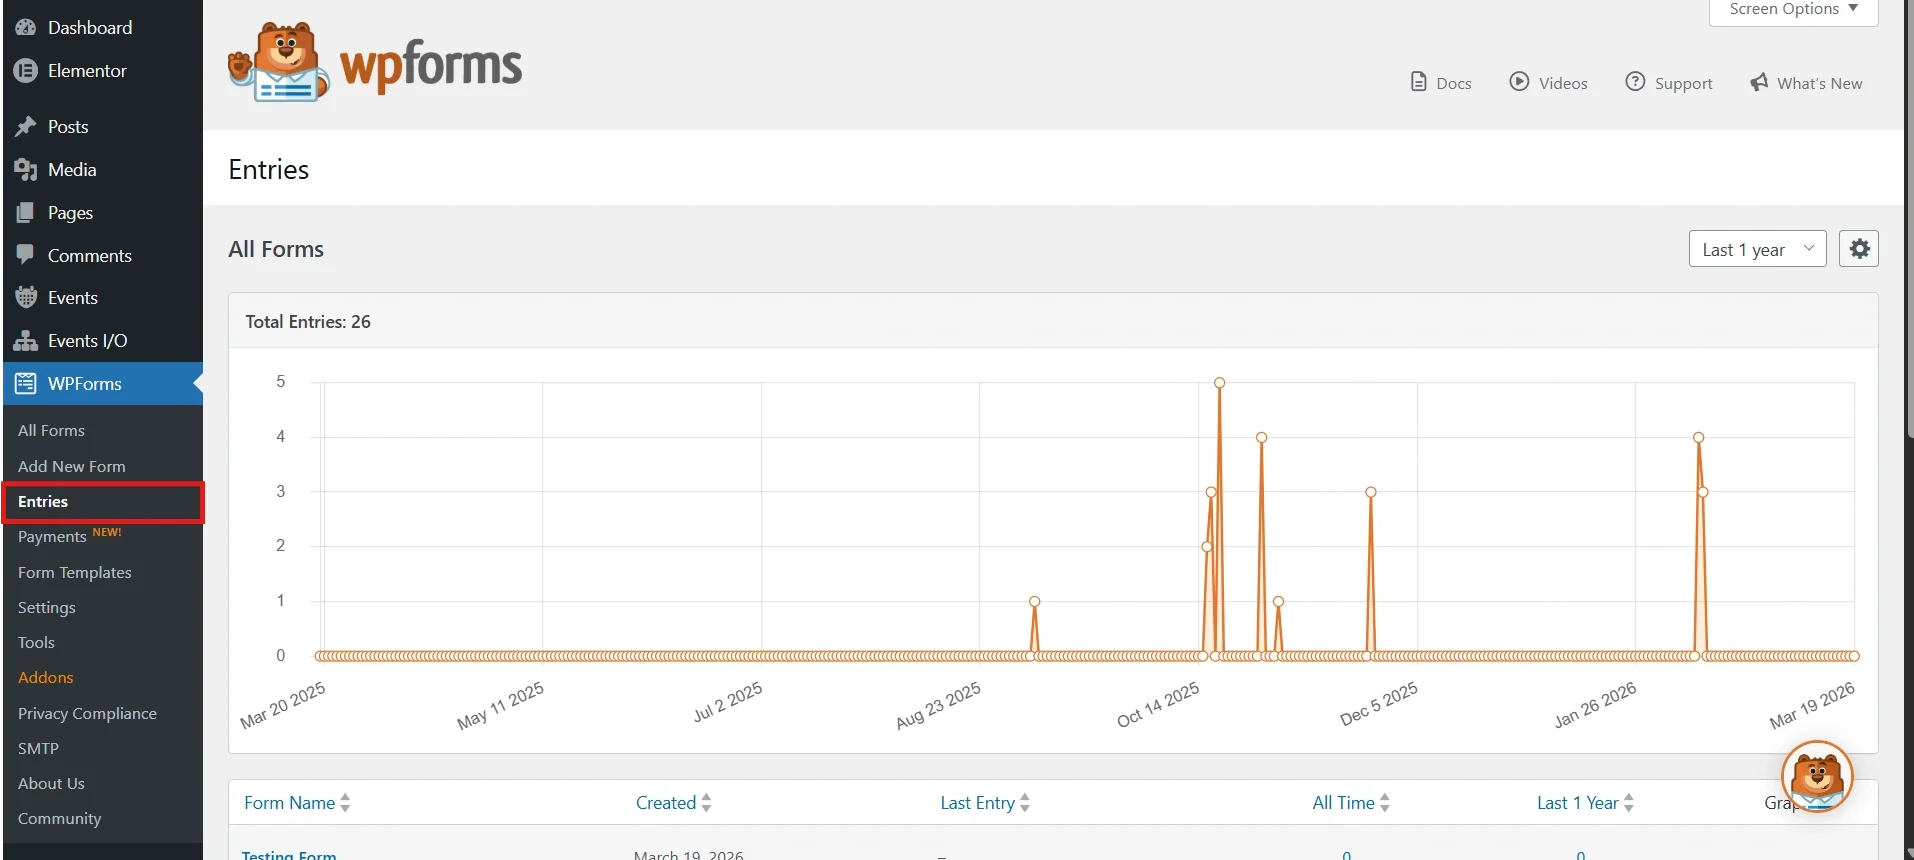Viewport: 1914px width, 860px height.
Task: Sort table by Last 1 Year arrows
Action: point(1629,803)
